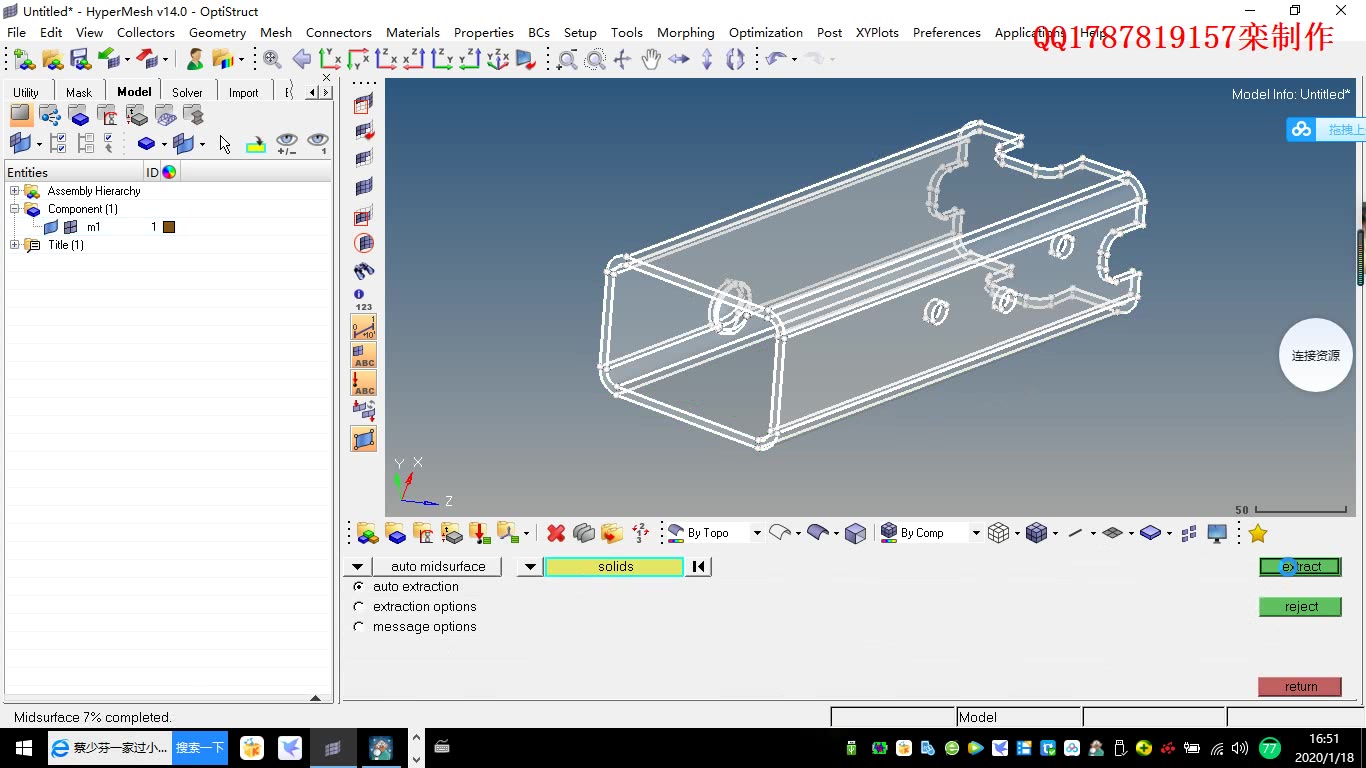Select the distance measure tool icon
This screenshot has height=768, width=1366.
coord(362,325)
